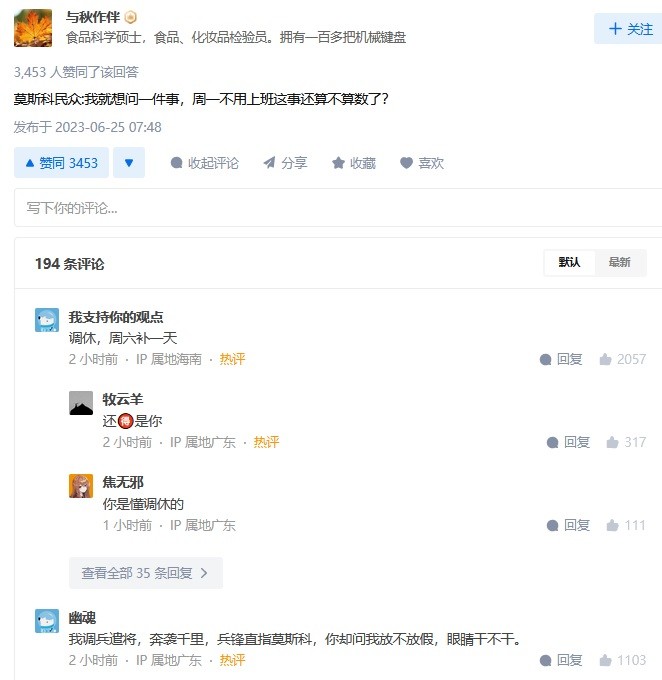Expand 查看全部 35 条回复
This screenshot has height=680, width=662.
tap(146, 573)
